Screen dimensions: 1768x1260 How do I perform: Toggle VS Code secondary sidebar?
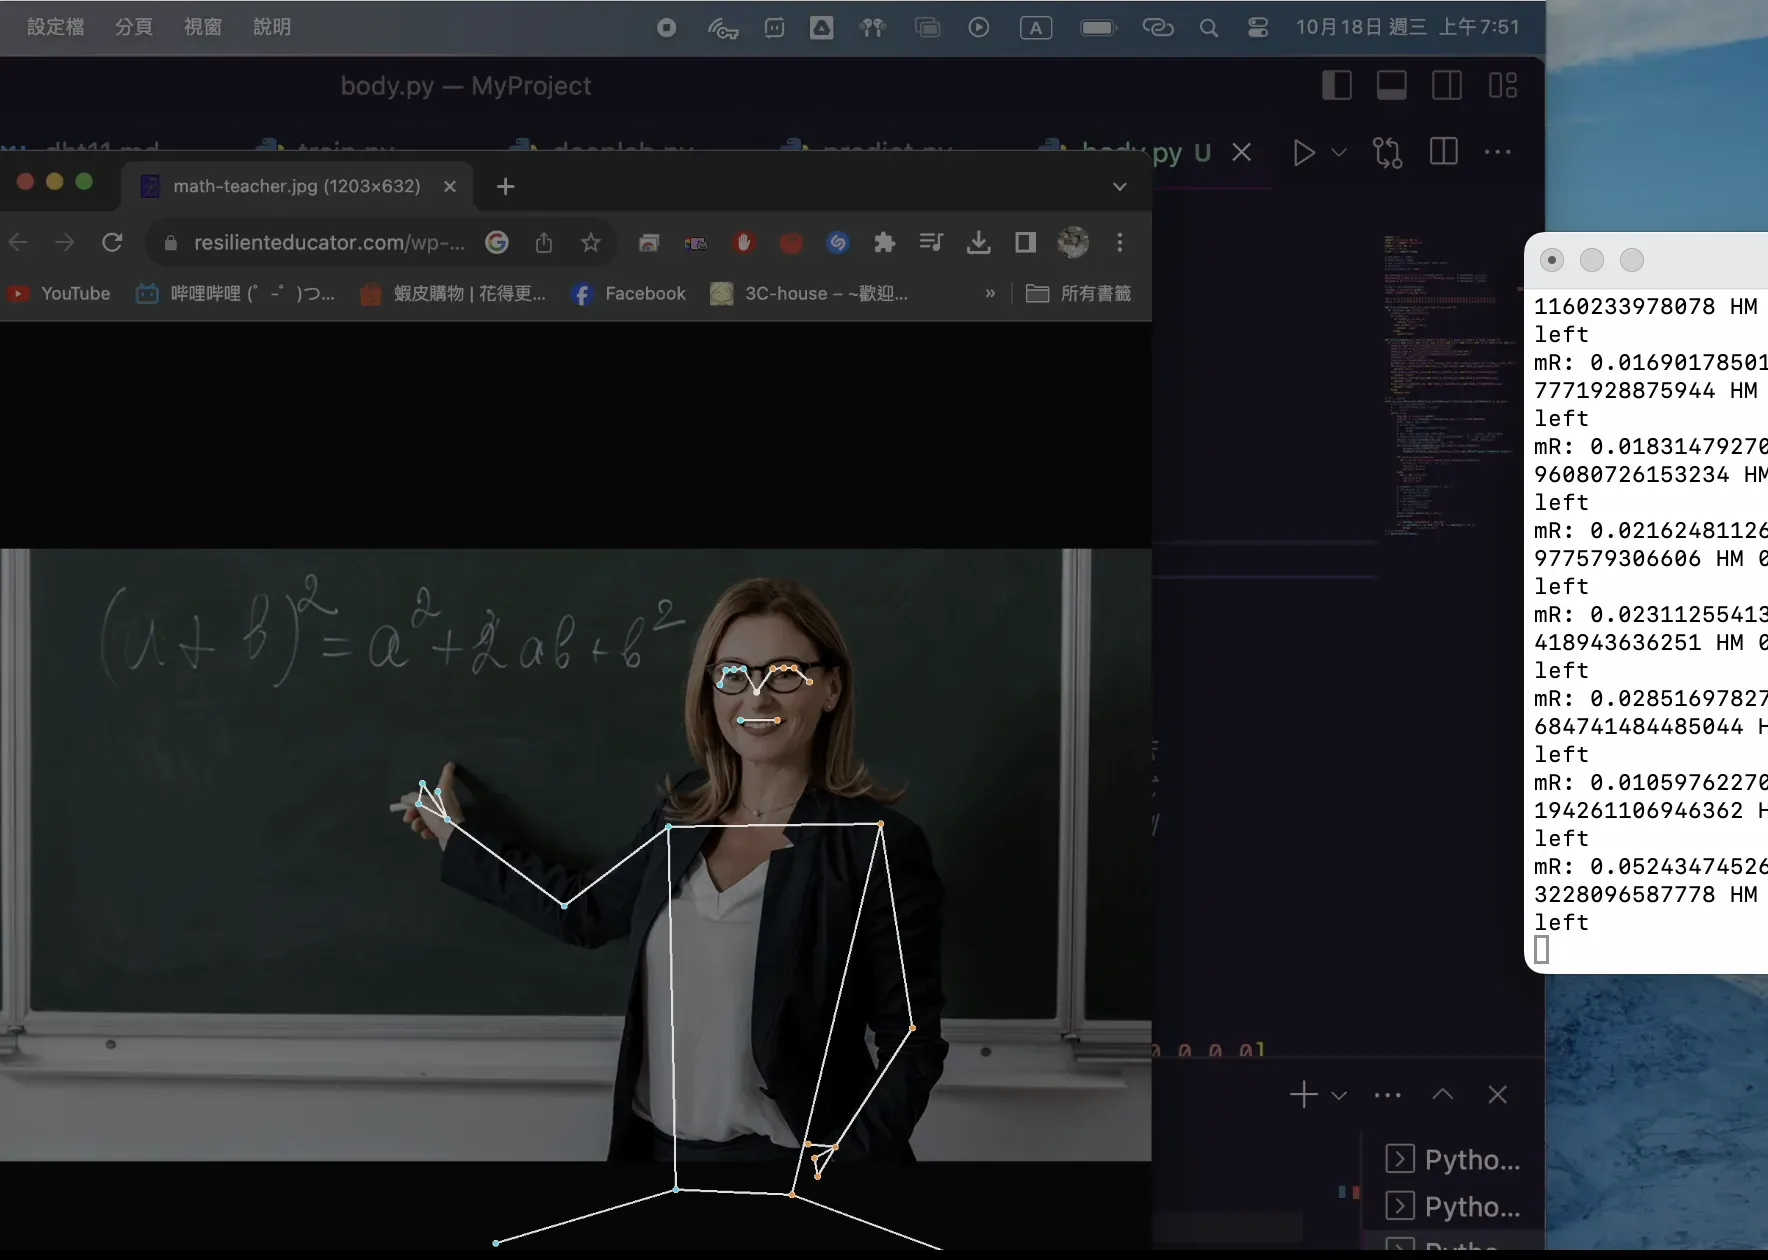pos(1447,85)
